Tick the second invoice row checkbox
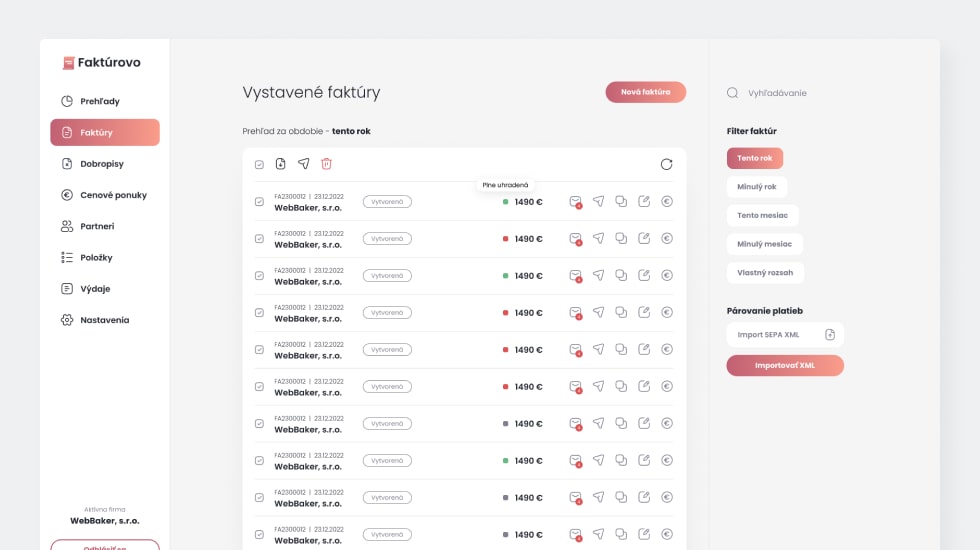The height and width of the screenshot is (550, 980). (259, 239)
